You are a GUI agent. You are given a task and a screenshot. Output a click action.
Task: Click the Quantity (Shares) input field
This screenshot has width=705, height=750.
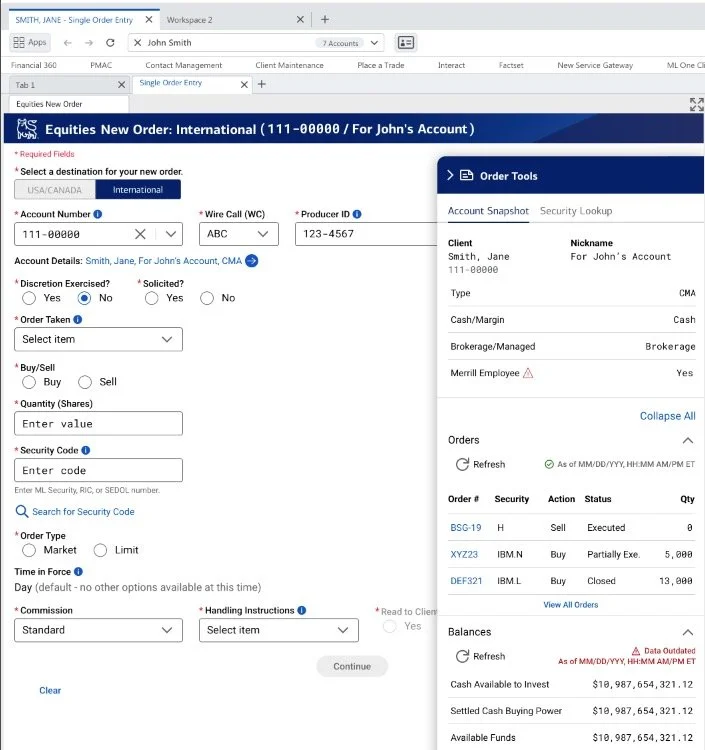(99, 423)
